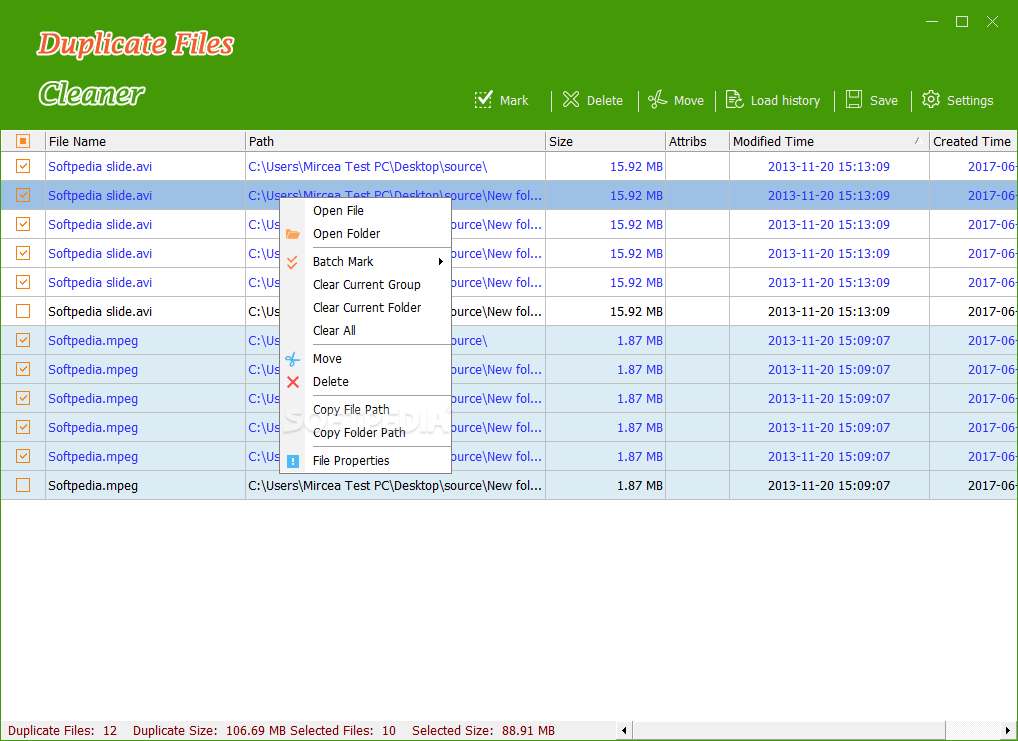Click first row's path ending in 'source\'
Viewport: 1018px width, 741px height.
[367, 167]
